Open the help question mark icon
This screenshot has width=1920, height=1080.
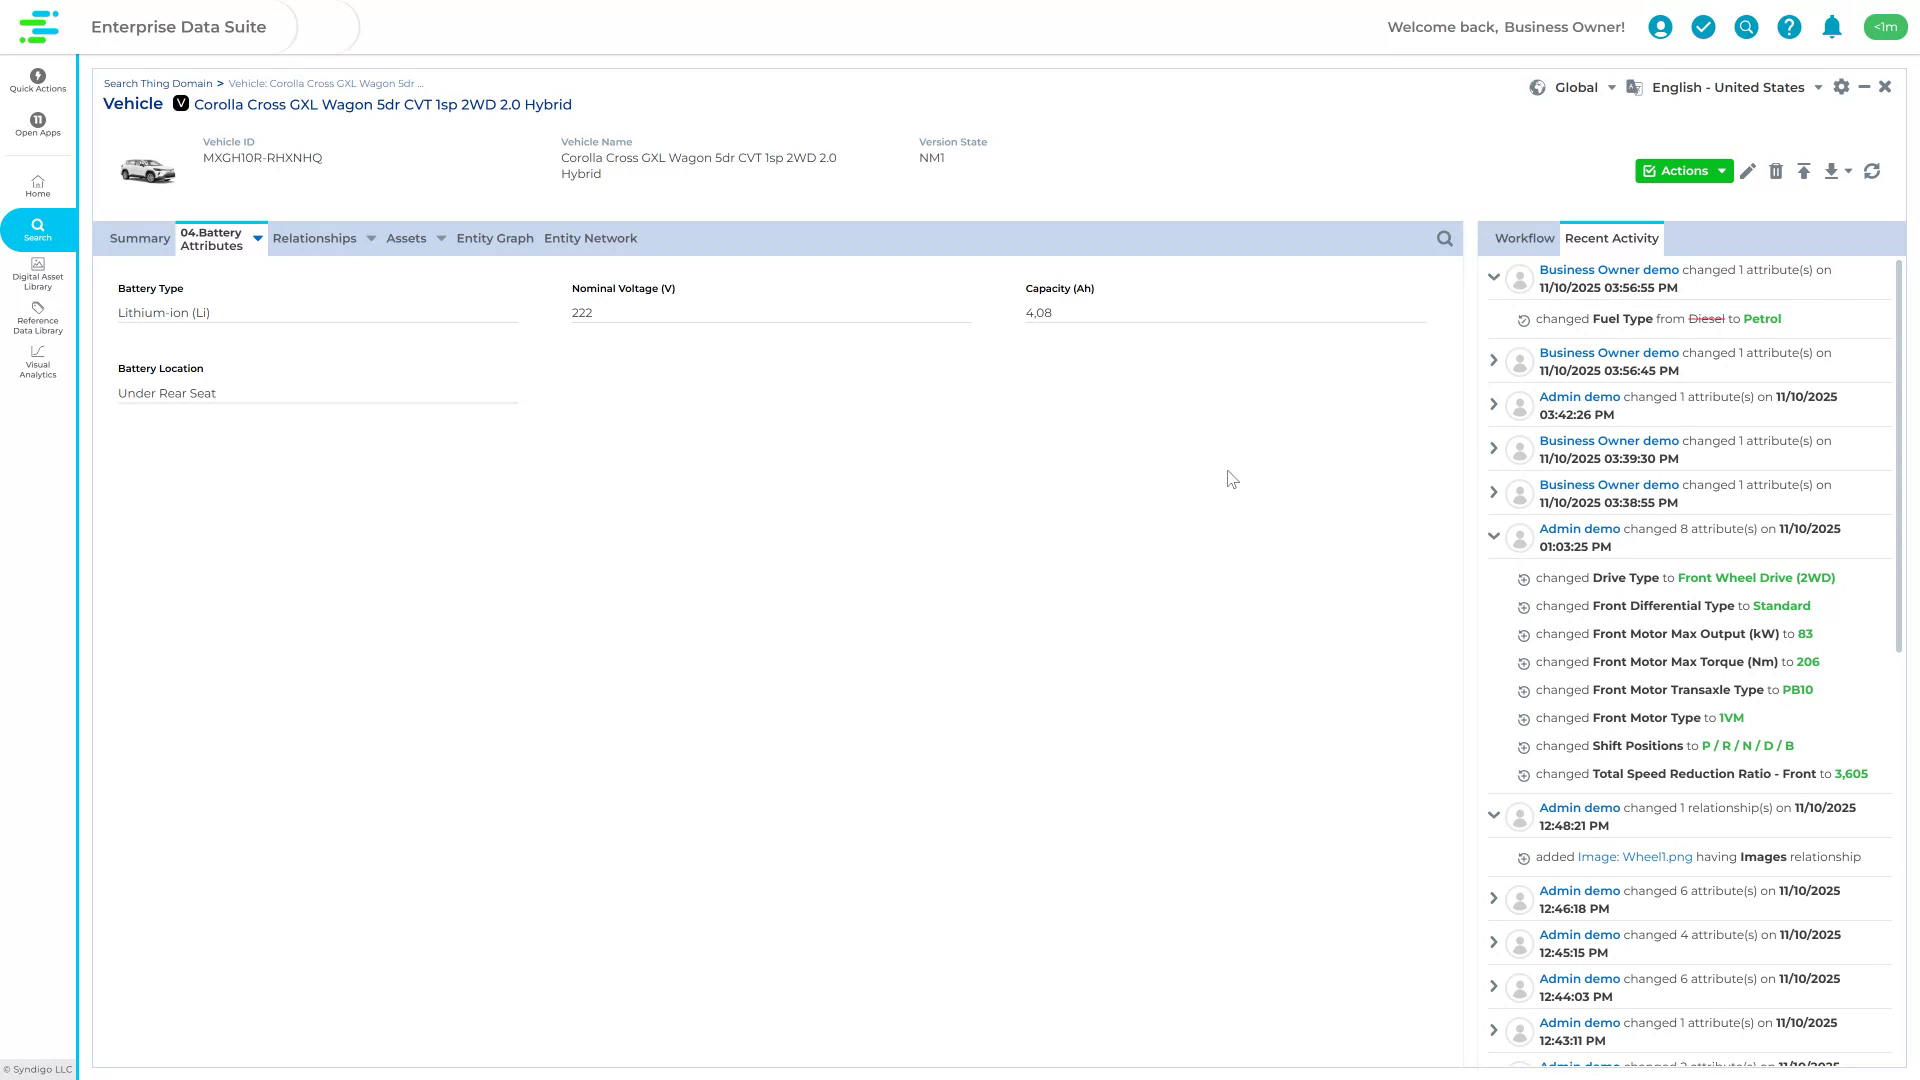[1789, 27]
